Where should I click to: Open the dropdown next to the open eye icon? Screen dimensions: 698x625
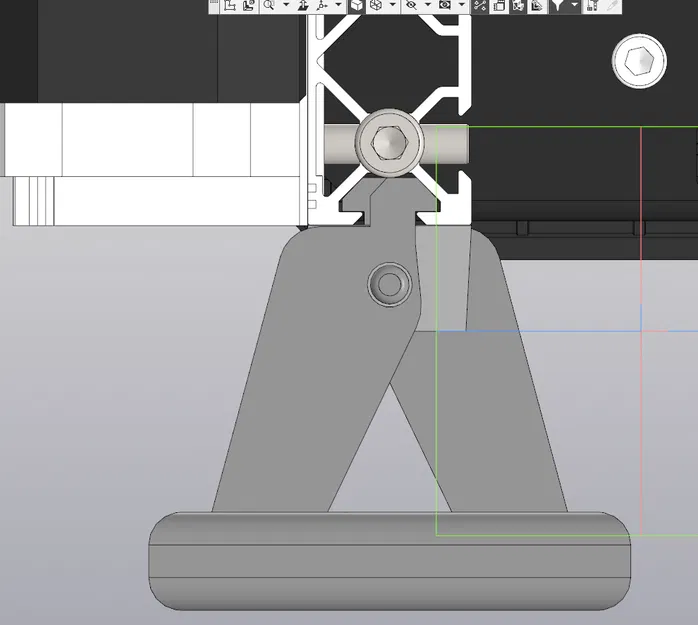462,5
